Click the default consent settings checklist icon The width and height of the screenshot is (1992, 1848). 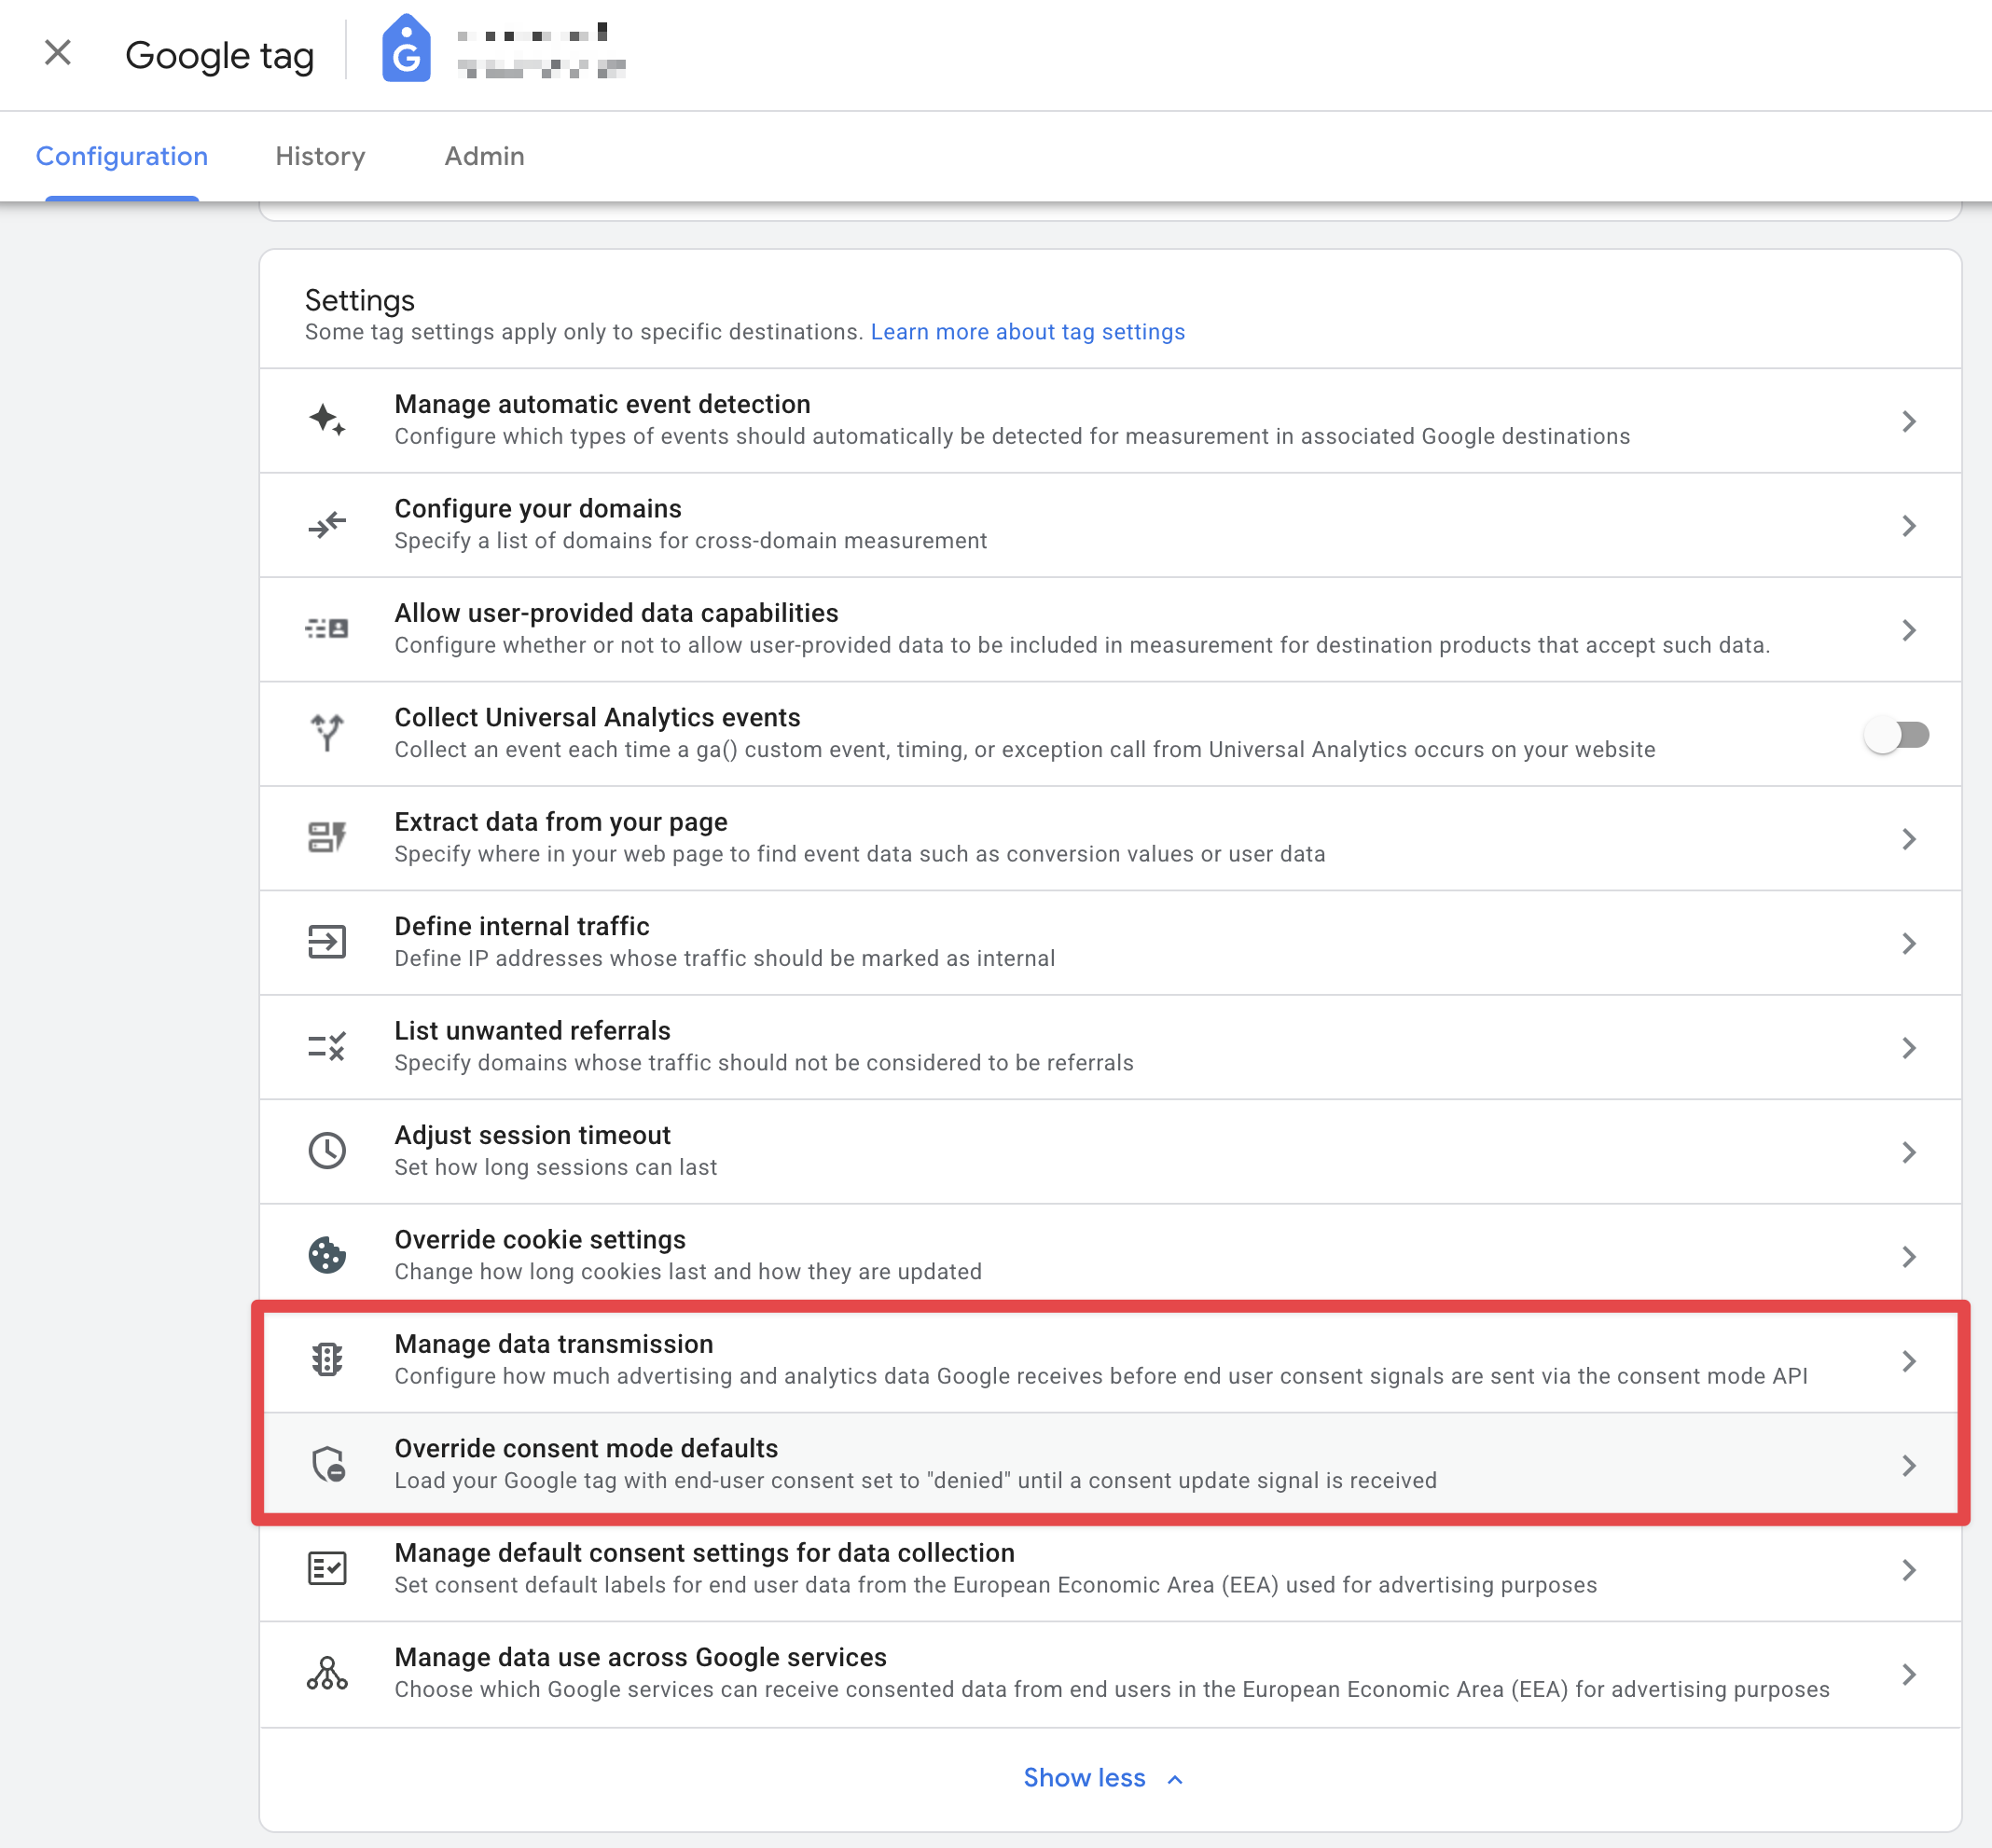coord(327,1569)
